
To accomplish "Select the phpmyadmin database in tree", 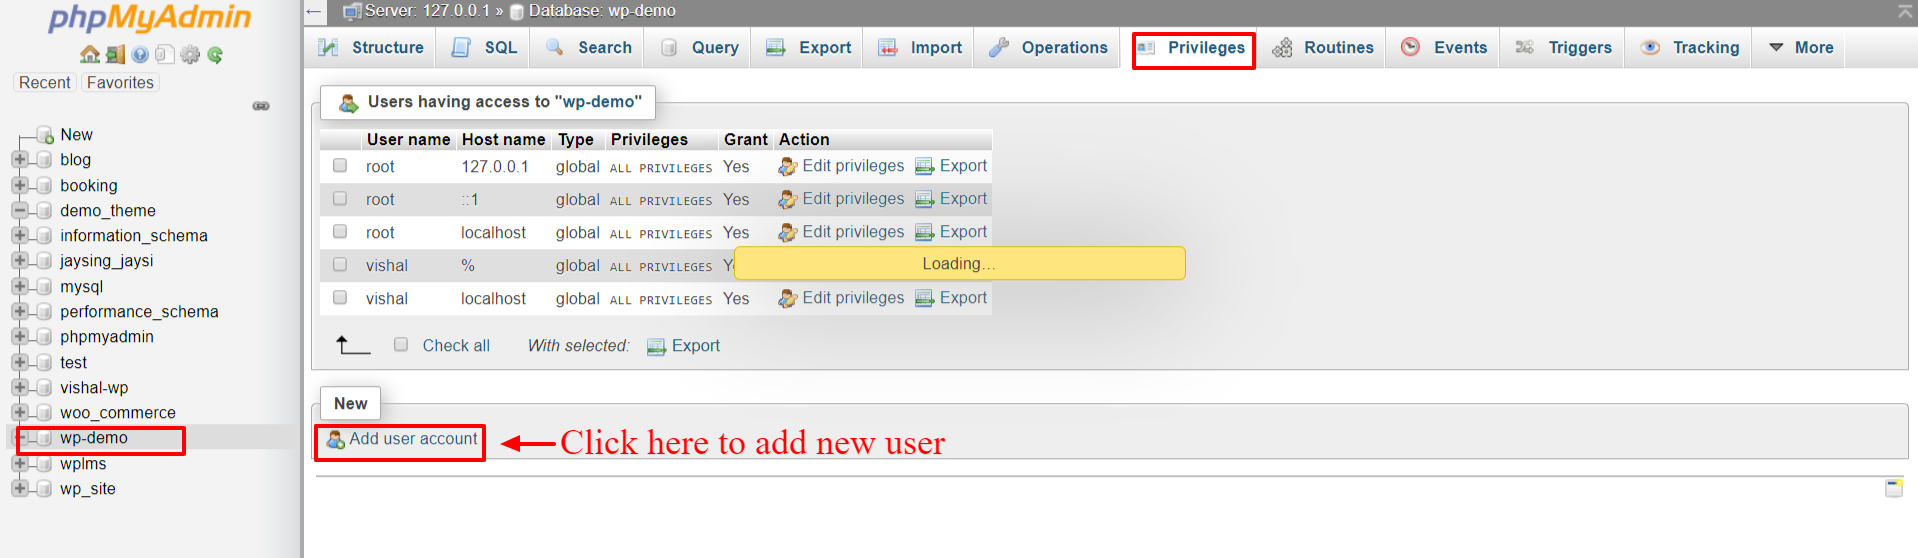I will click(107, 337).
